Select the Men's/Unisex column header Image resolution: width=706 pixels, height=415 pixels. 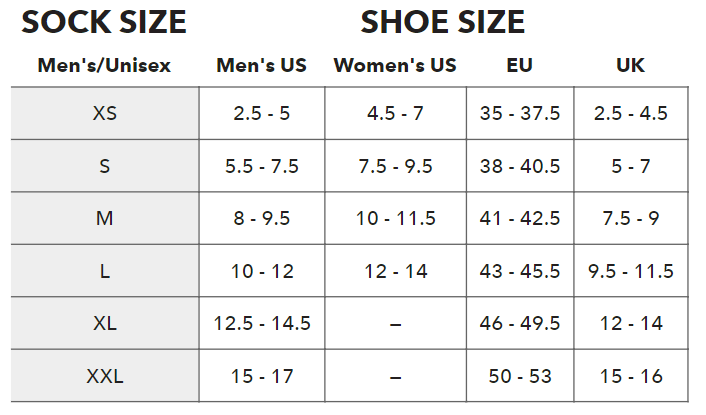[x=104, y=66]
